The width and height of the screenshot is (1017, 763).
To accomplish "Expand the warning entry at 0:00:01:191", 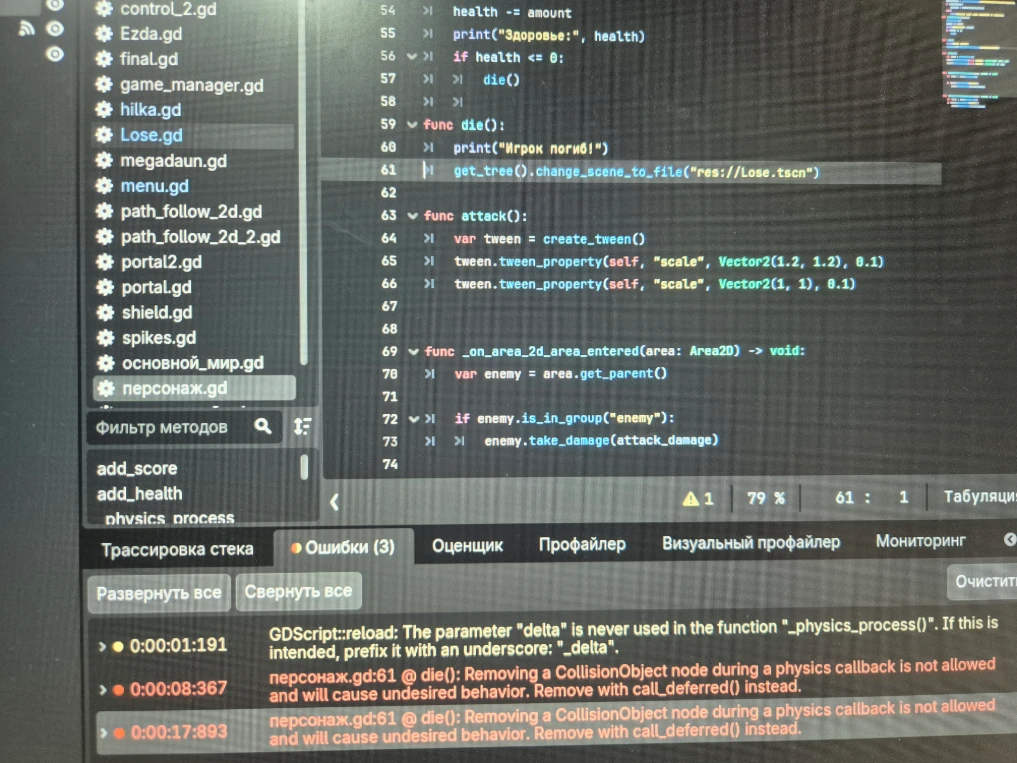I will tap(102, 646).
